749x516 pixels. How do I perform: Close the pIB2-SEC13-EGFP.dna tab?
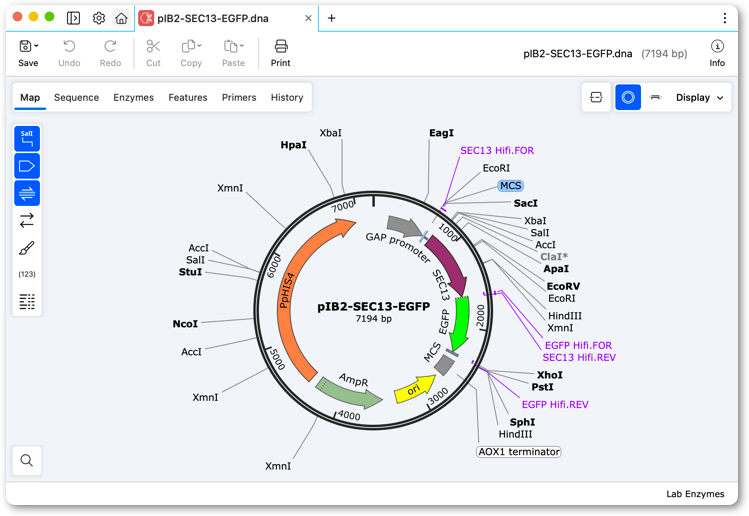click(x=308, y=18)
